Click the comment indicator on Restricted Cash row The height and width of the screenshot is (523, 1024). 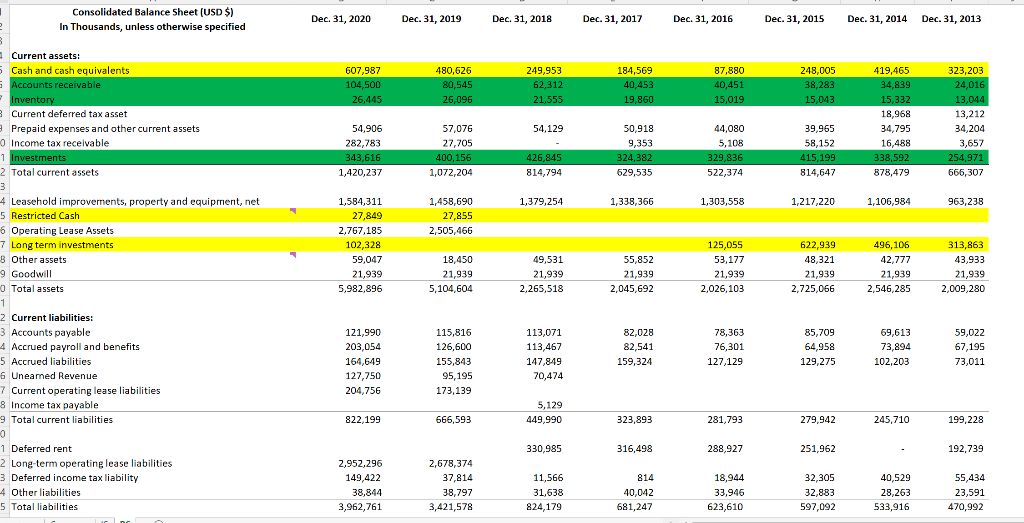[x=293, y=211]
